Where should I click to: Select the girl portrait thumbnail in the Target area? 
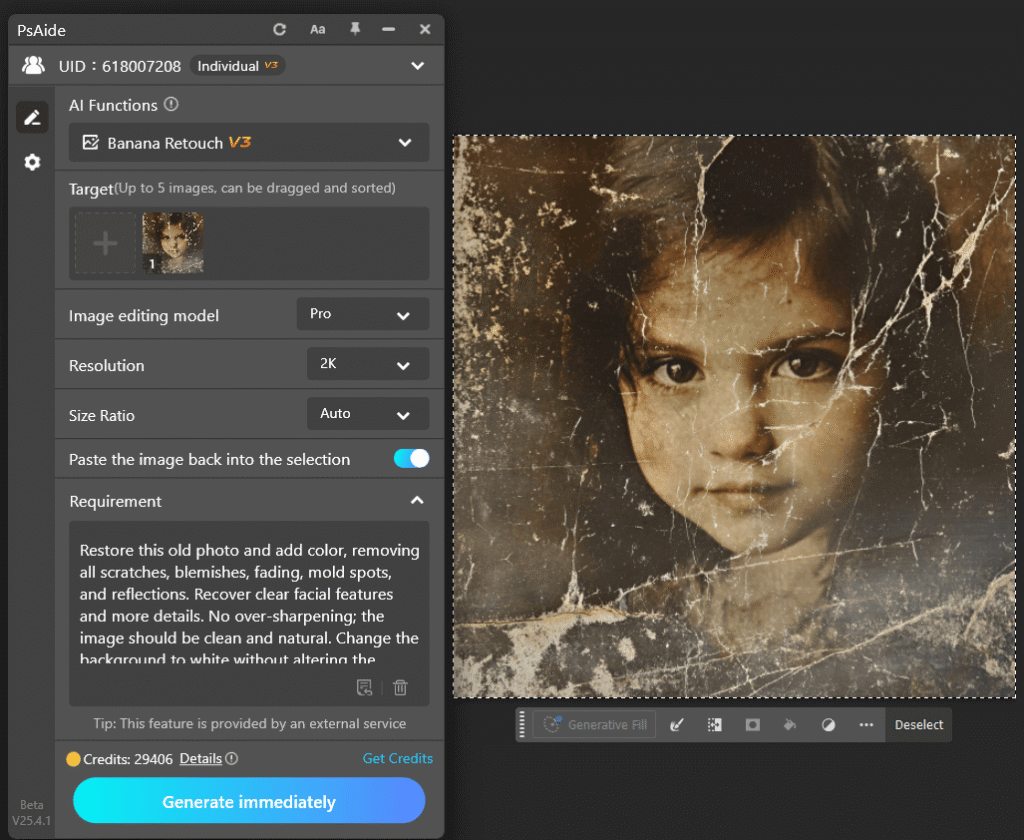(172, 242)
